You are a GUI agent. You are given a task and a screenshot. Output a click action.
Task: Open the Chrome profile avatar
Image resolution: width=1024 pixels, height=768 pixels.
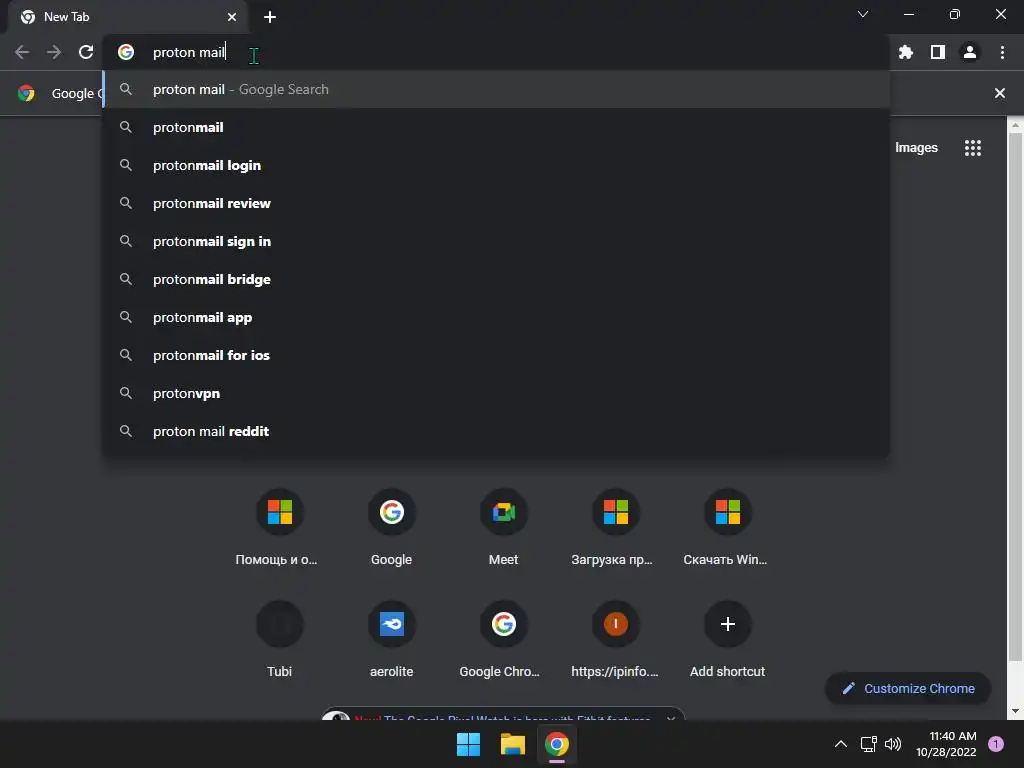[x=970, y=52]
